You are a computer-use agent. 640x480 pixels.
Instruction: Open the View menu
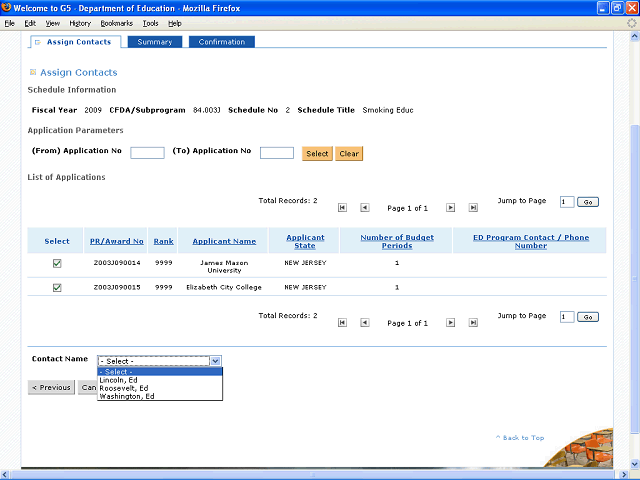point(53,23)
